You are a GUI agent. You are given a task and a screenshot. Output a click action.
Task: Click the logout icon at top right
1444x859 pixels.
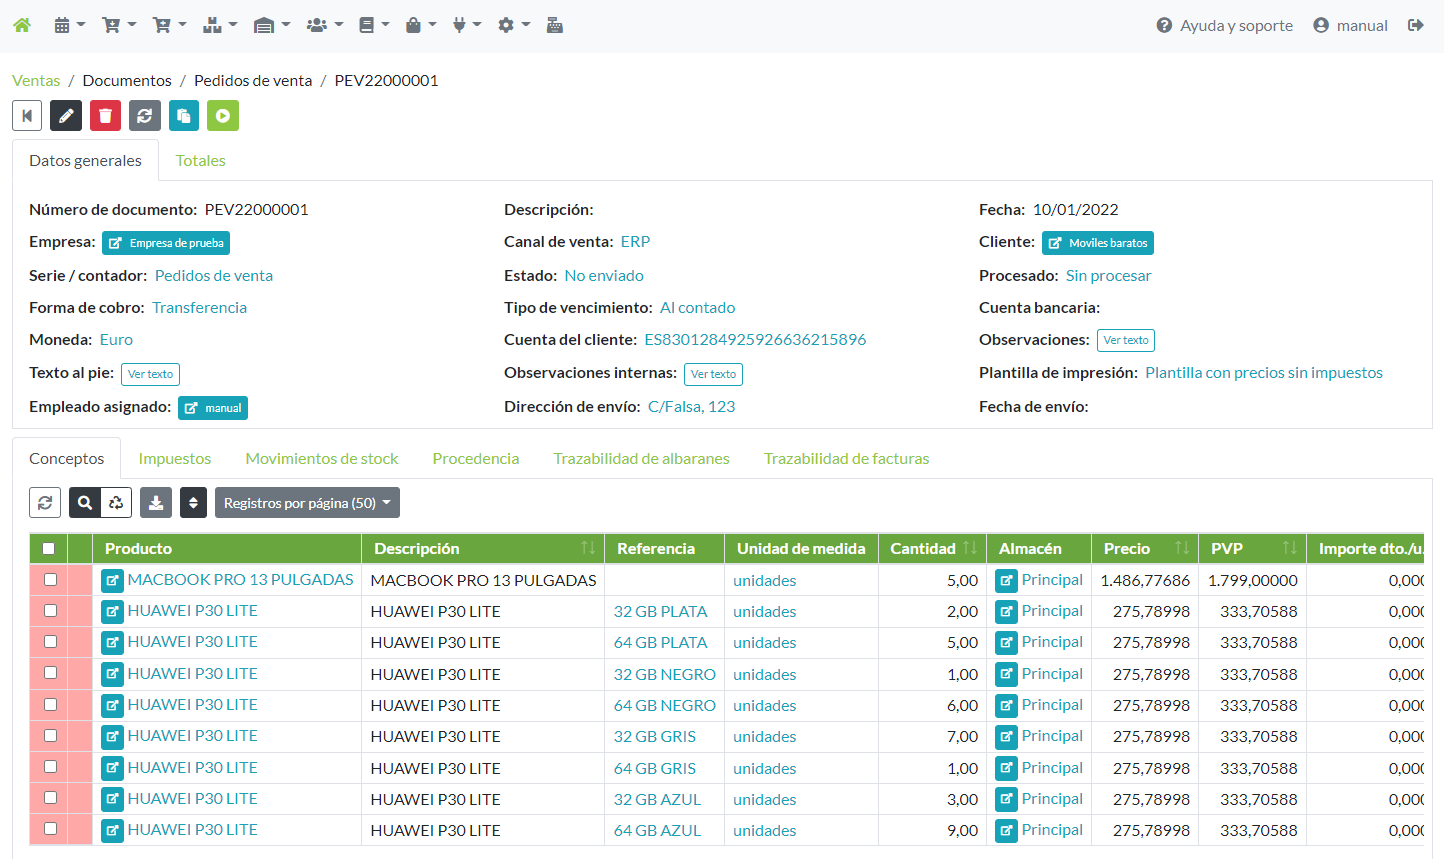(x=1415, y=25)
